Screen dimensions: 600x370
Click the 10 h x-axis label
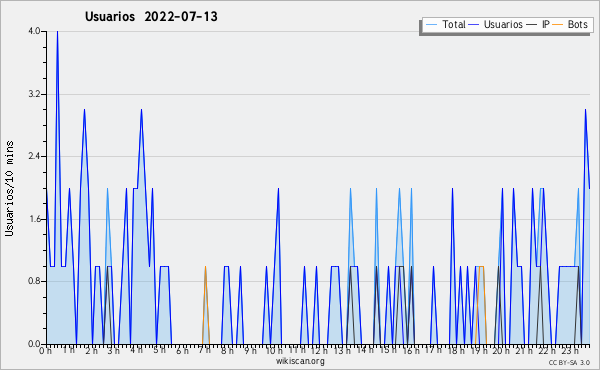(x=274, y=350)
